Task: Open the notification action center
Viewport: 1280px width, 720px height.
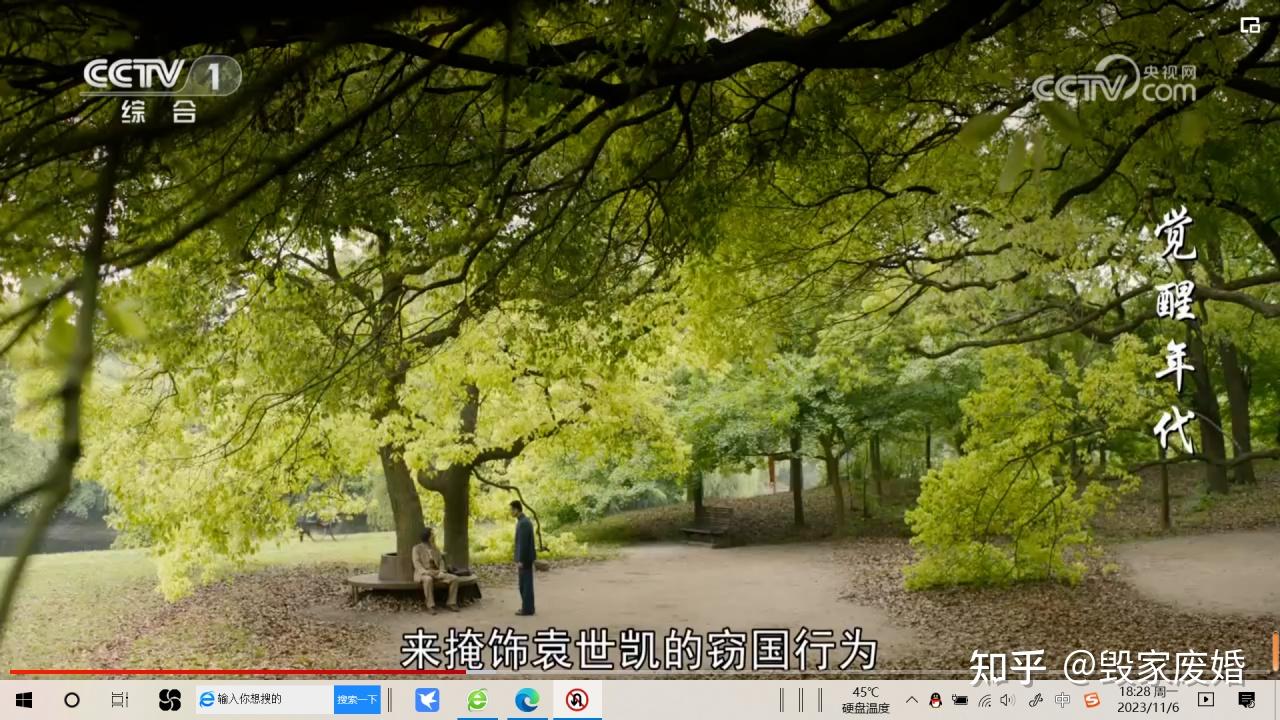Action: point(1246,700)
